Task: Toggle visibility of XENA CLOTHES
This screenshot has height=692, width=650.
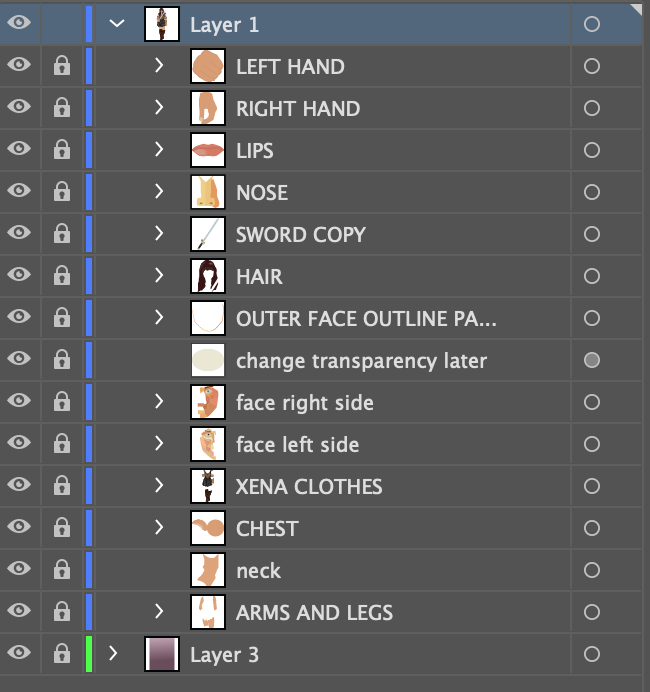Action: click(x=19, y=484)
